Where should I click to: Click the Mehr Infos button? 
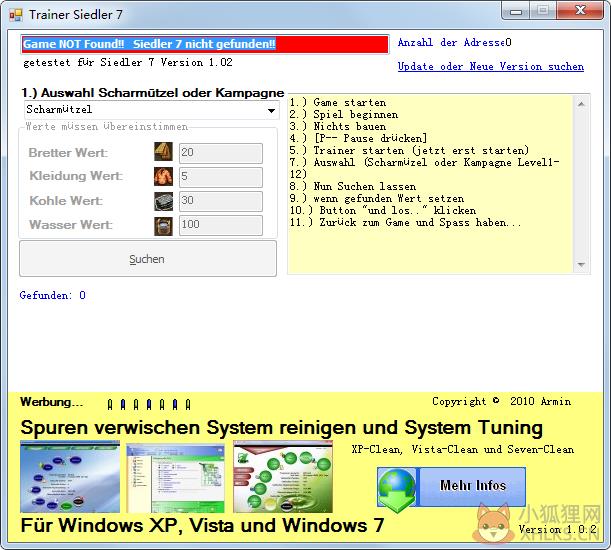point(473,486)
